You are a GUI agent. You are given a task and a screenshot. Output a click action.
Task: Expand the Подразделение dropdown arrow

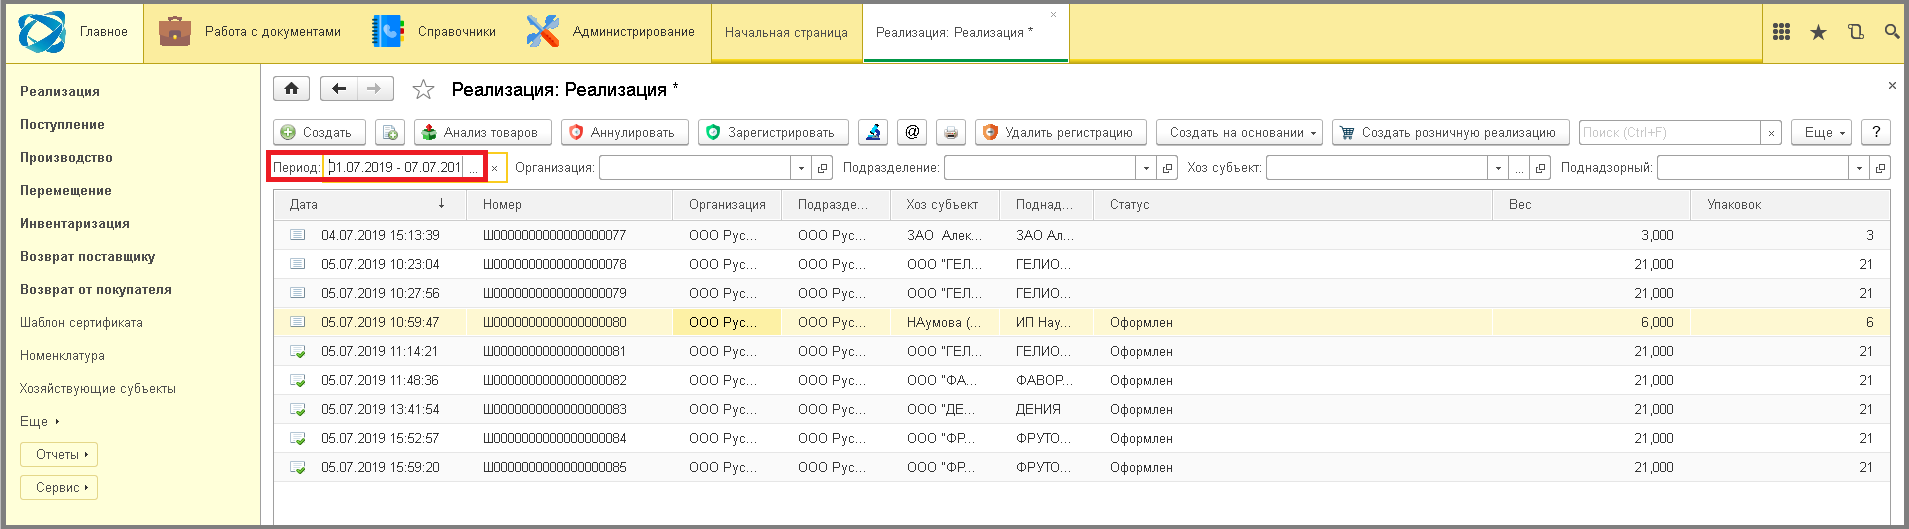coord(1146,168)
